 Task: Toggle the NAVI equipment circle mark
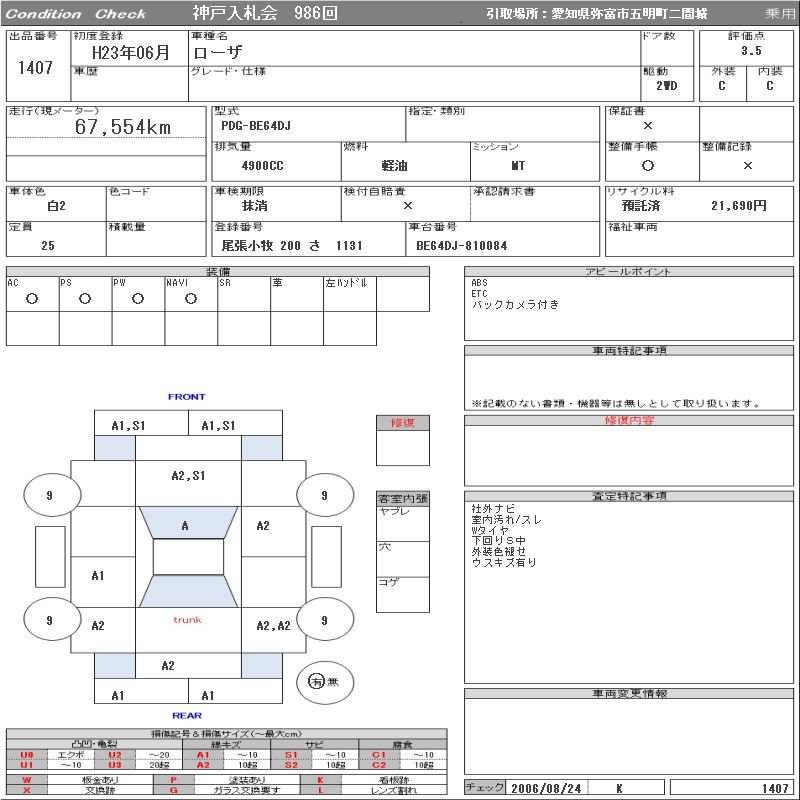191,298
